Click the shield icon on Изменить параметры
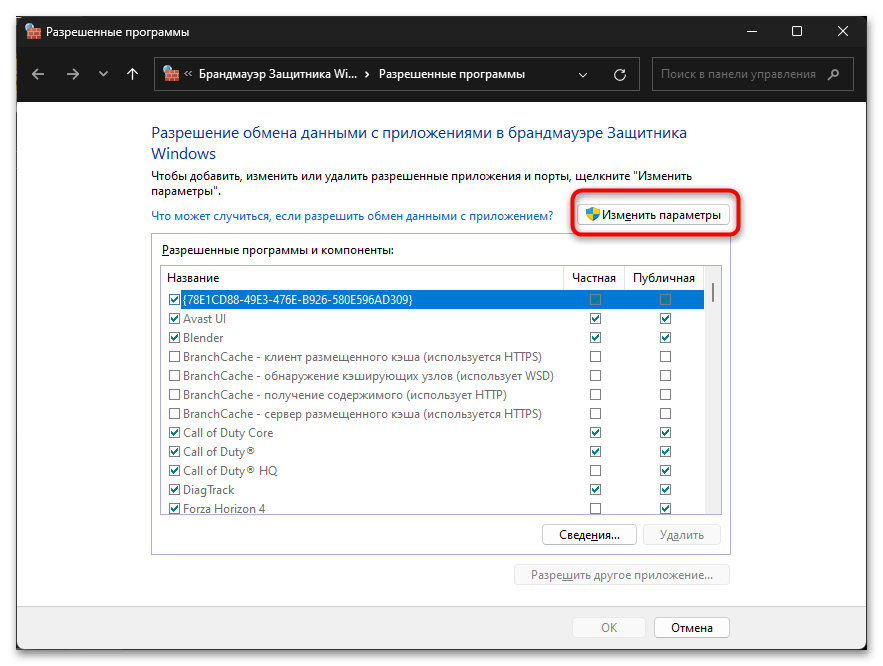Image resolution: width=883 pixels, height=666 pixels. (592, 215)
